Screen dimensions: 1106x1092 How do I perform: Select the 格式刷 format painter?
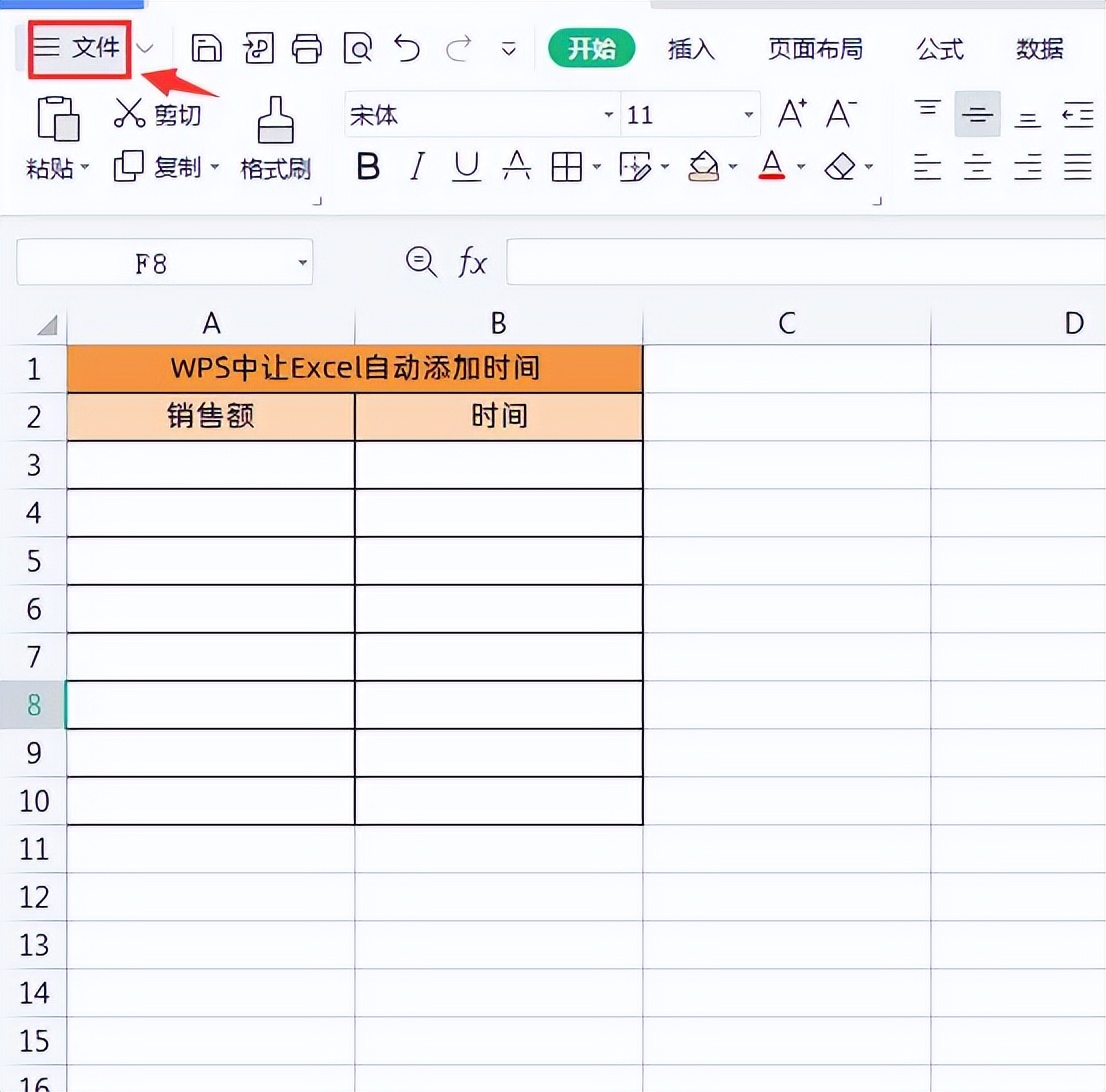[x=276, y=138]
